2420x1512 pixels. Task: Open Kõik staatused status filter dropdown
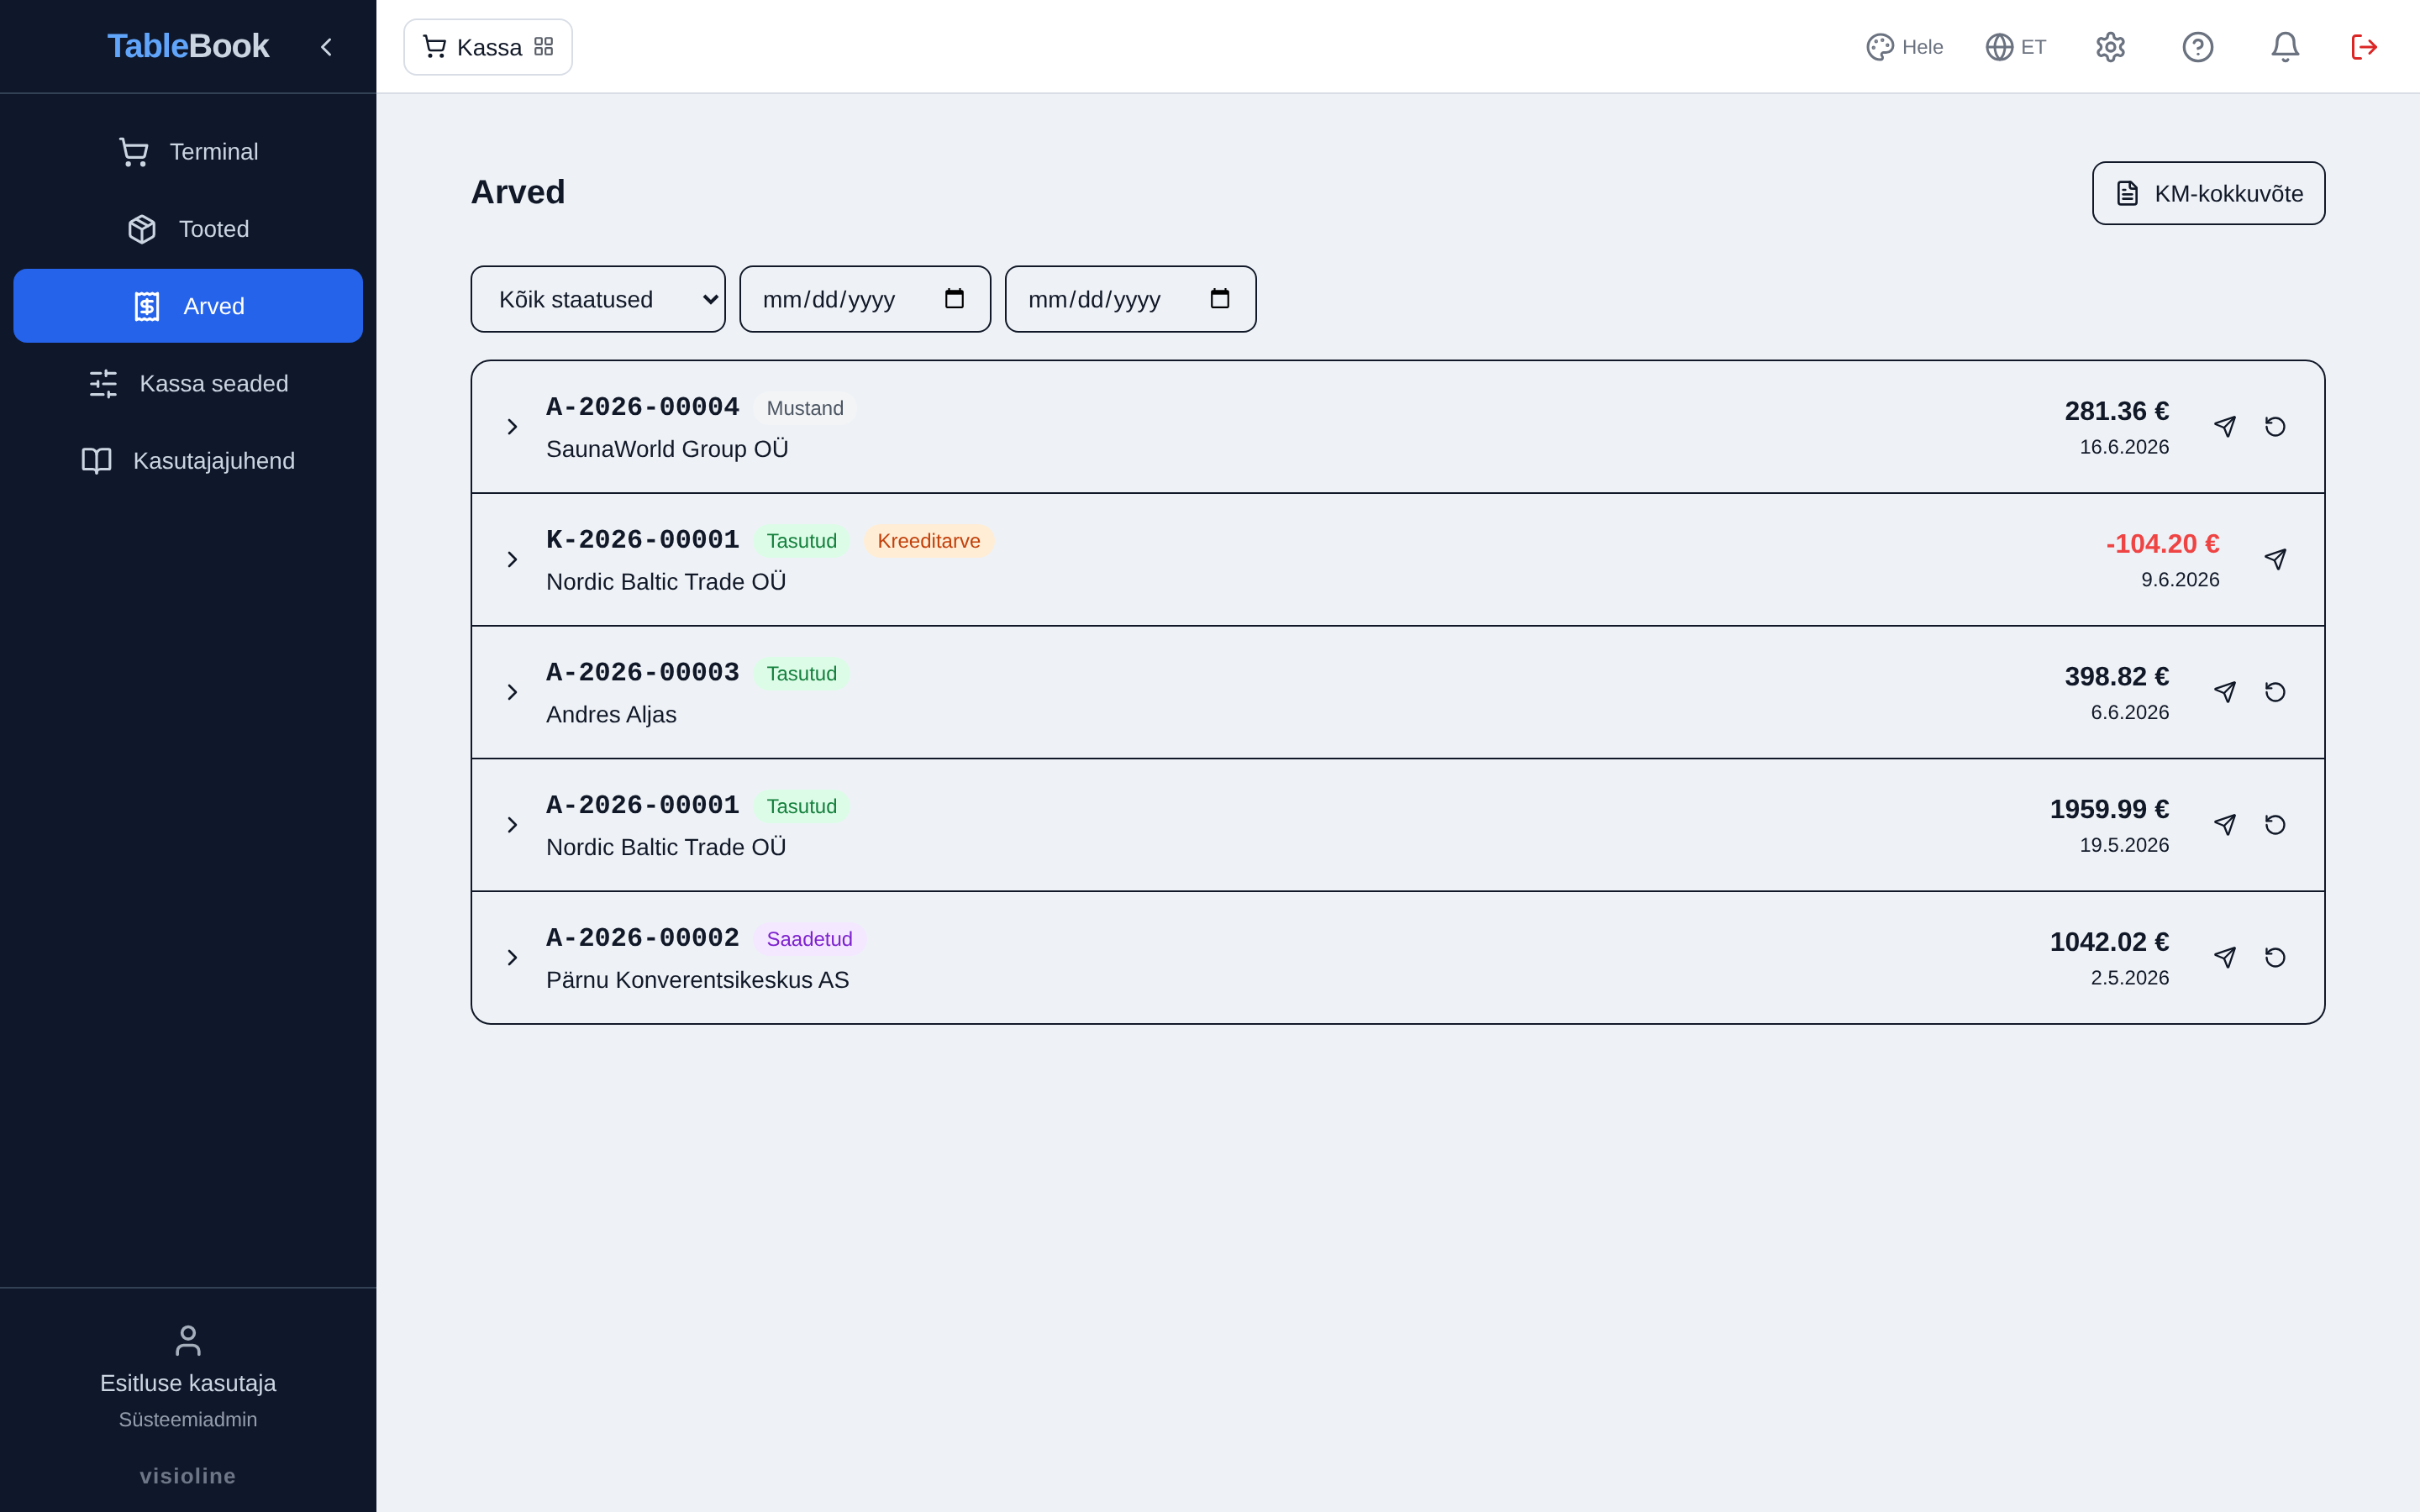point(598,299)
